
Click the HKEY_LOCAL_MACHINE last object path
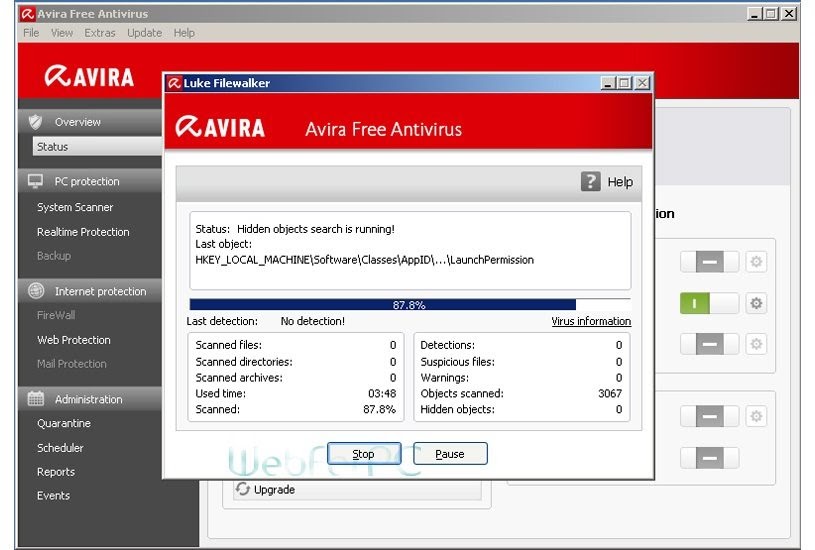tap(364, 260)
